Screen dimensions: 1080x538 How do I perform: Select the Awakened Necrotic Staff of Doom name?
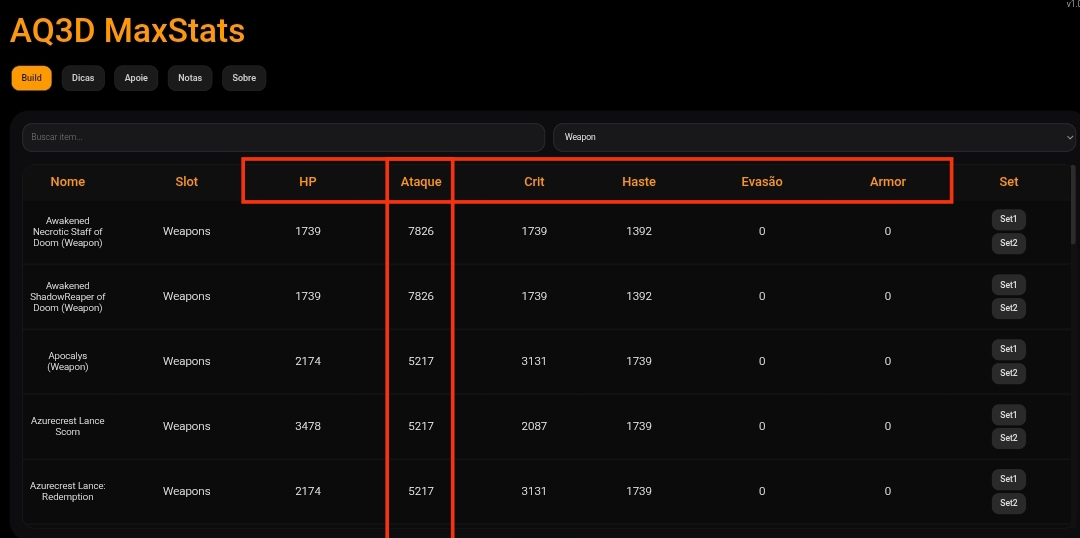click(68, 231)
